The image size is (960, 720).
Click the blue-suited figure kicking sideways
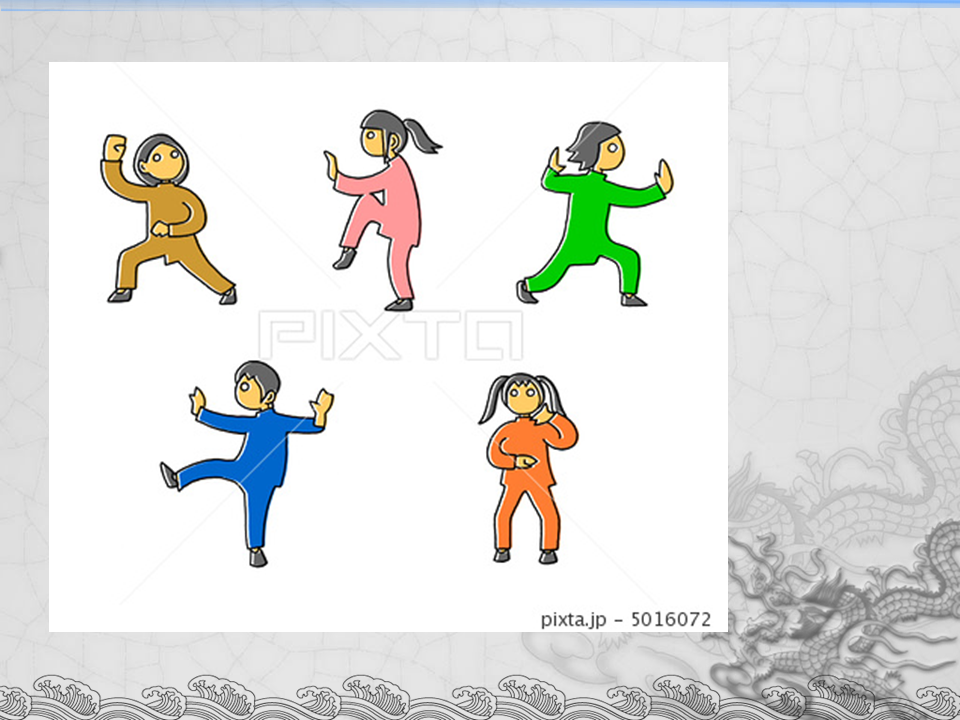click(x=247, y=463)
